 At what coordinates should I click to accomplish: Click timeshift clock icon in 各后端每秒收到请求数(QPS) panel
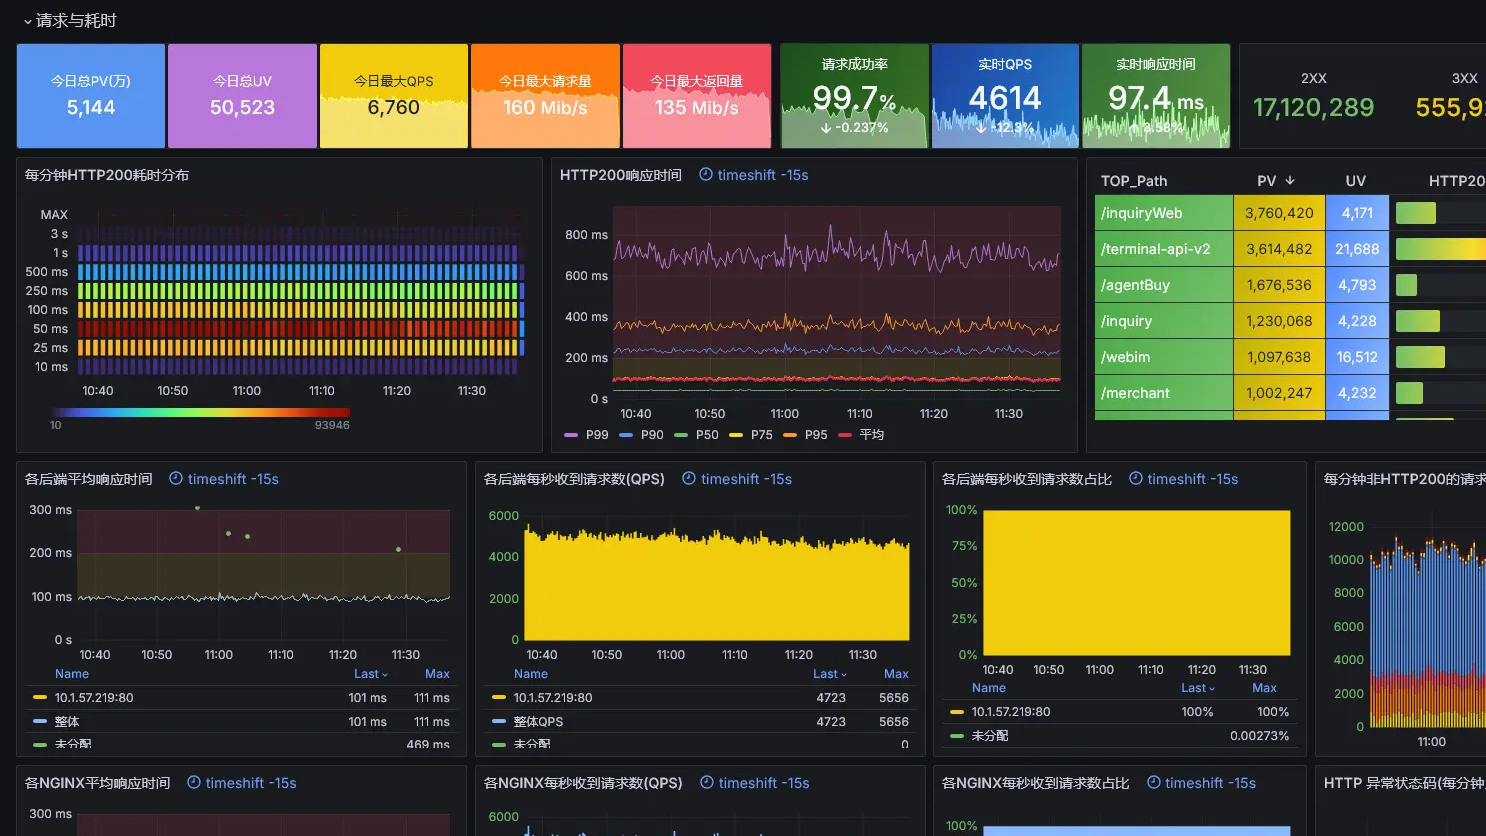689,479
